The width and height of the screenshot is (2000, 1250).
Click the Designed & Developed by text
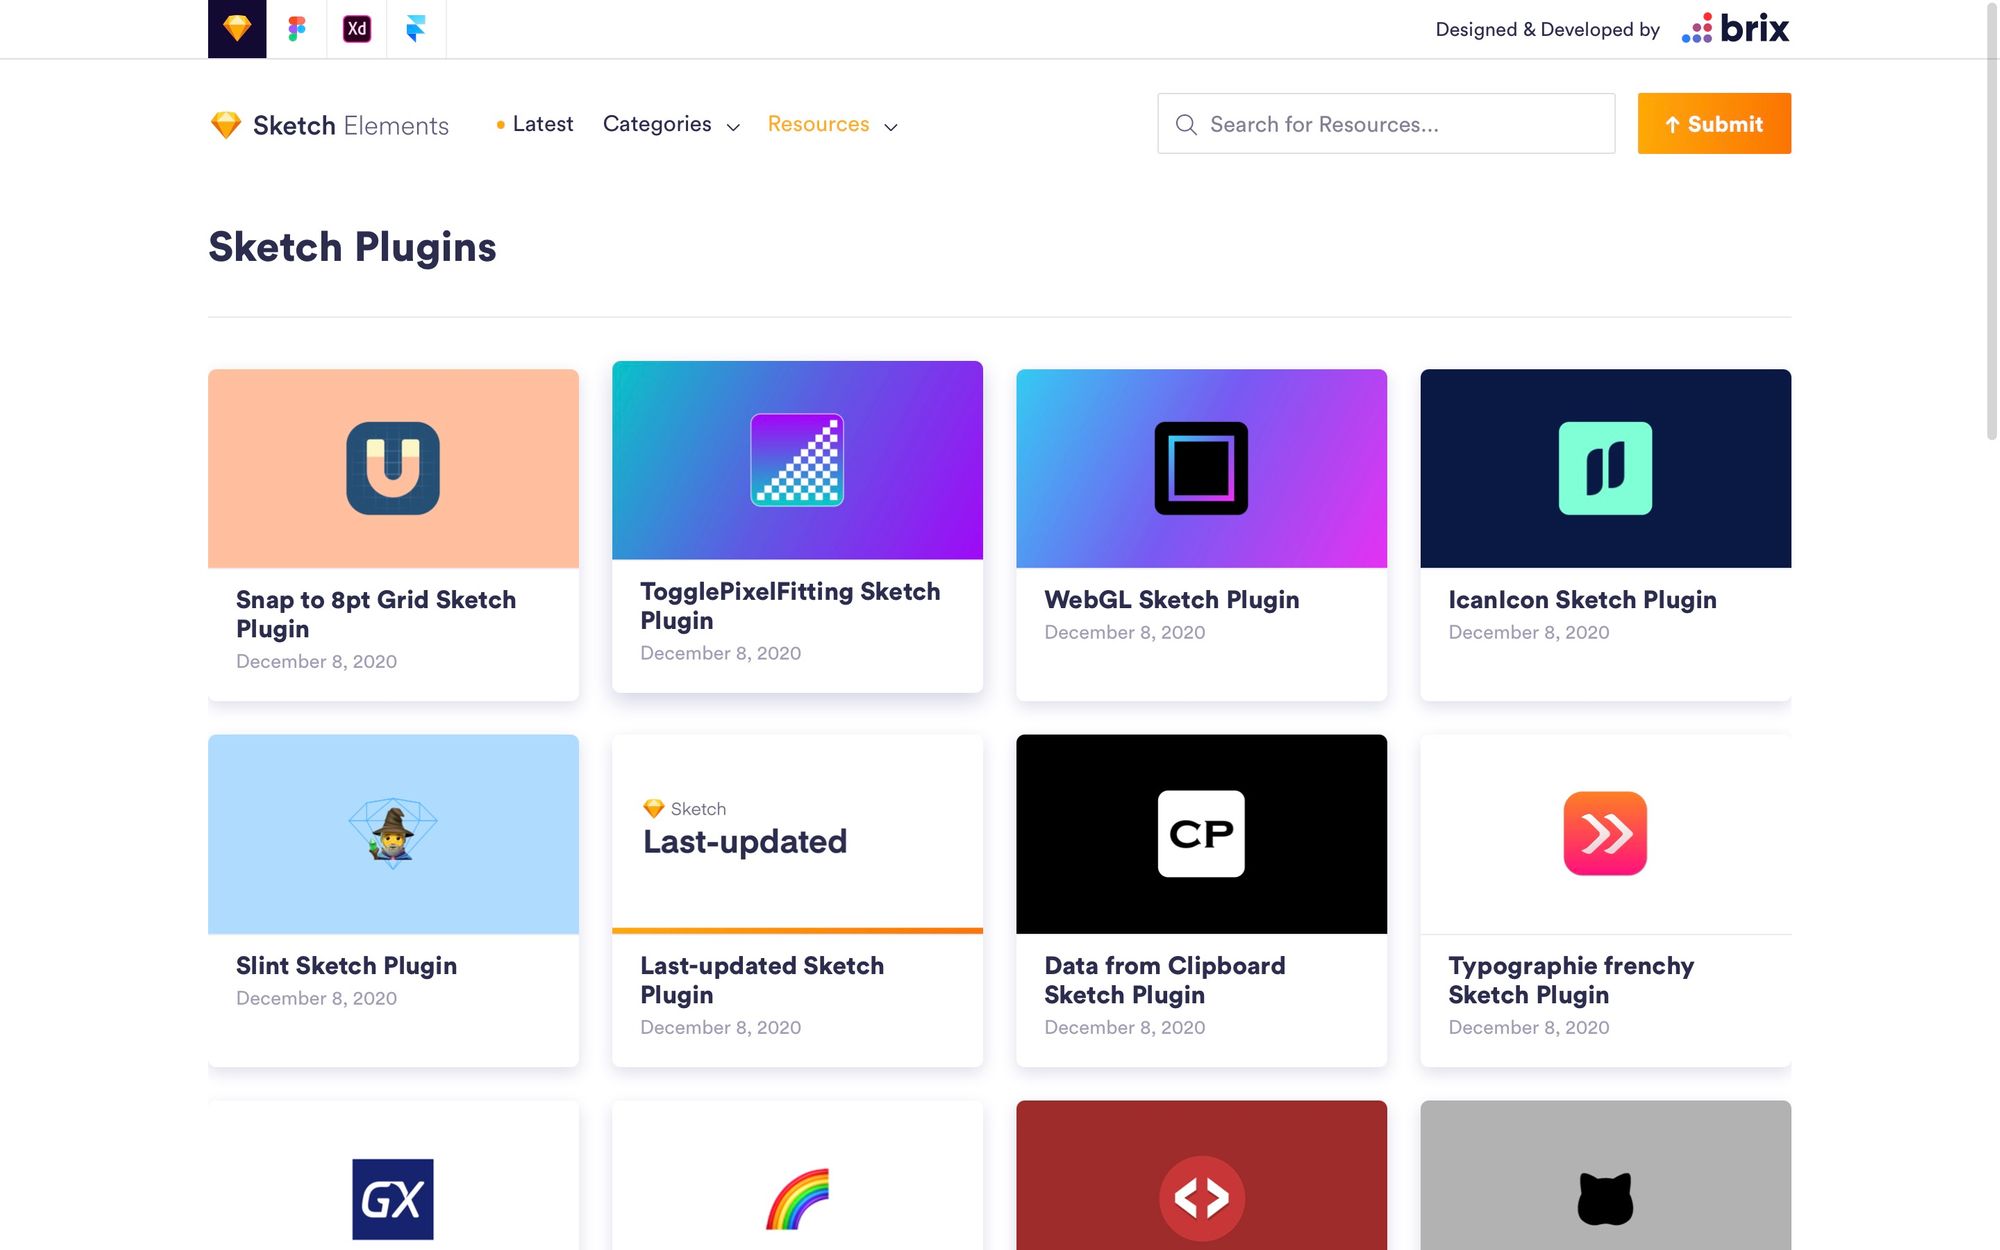click(1547, 29)
